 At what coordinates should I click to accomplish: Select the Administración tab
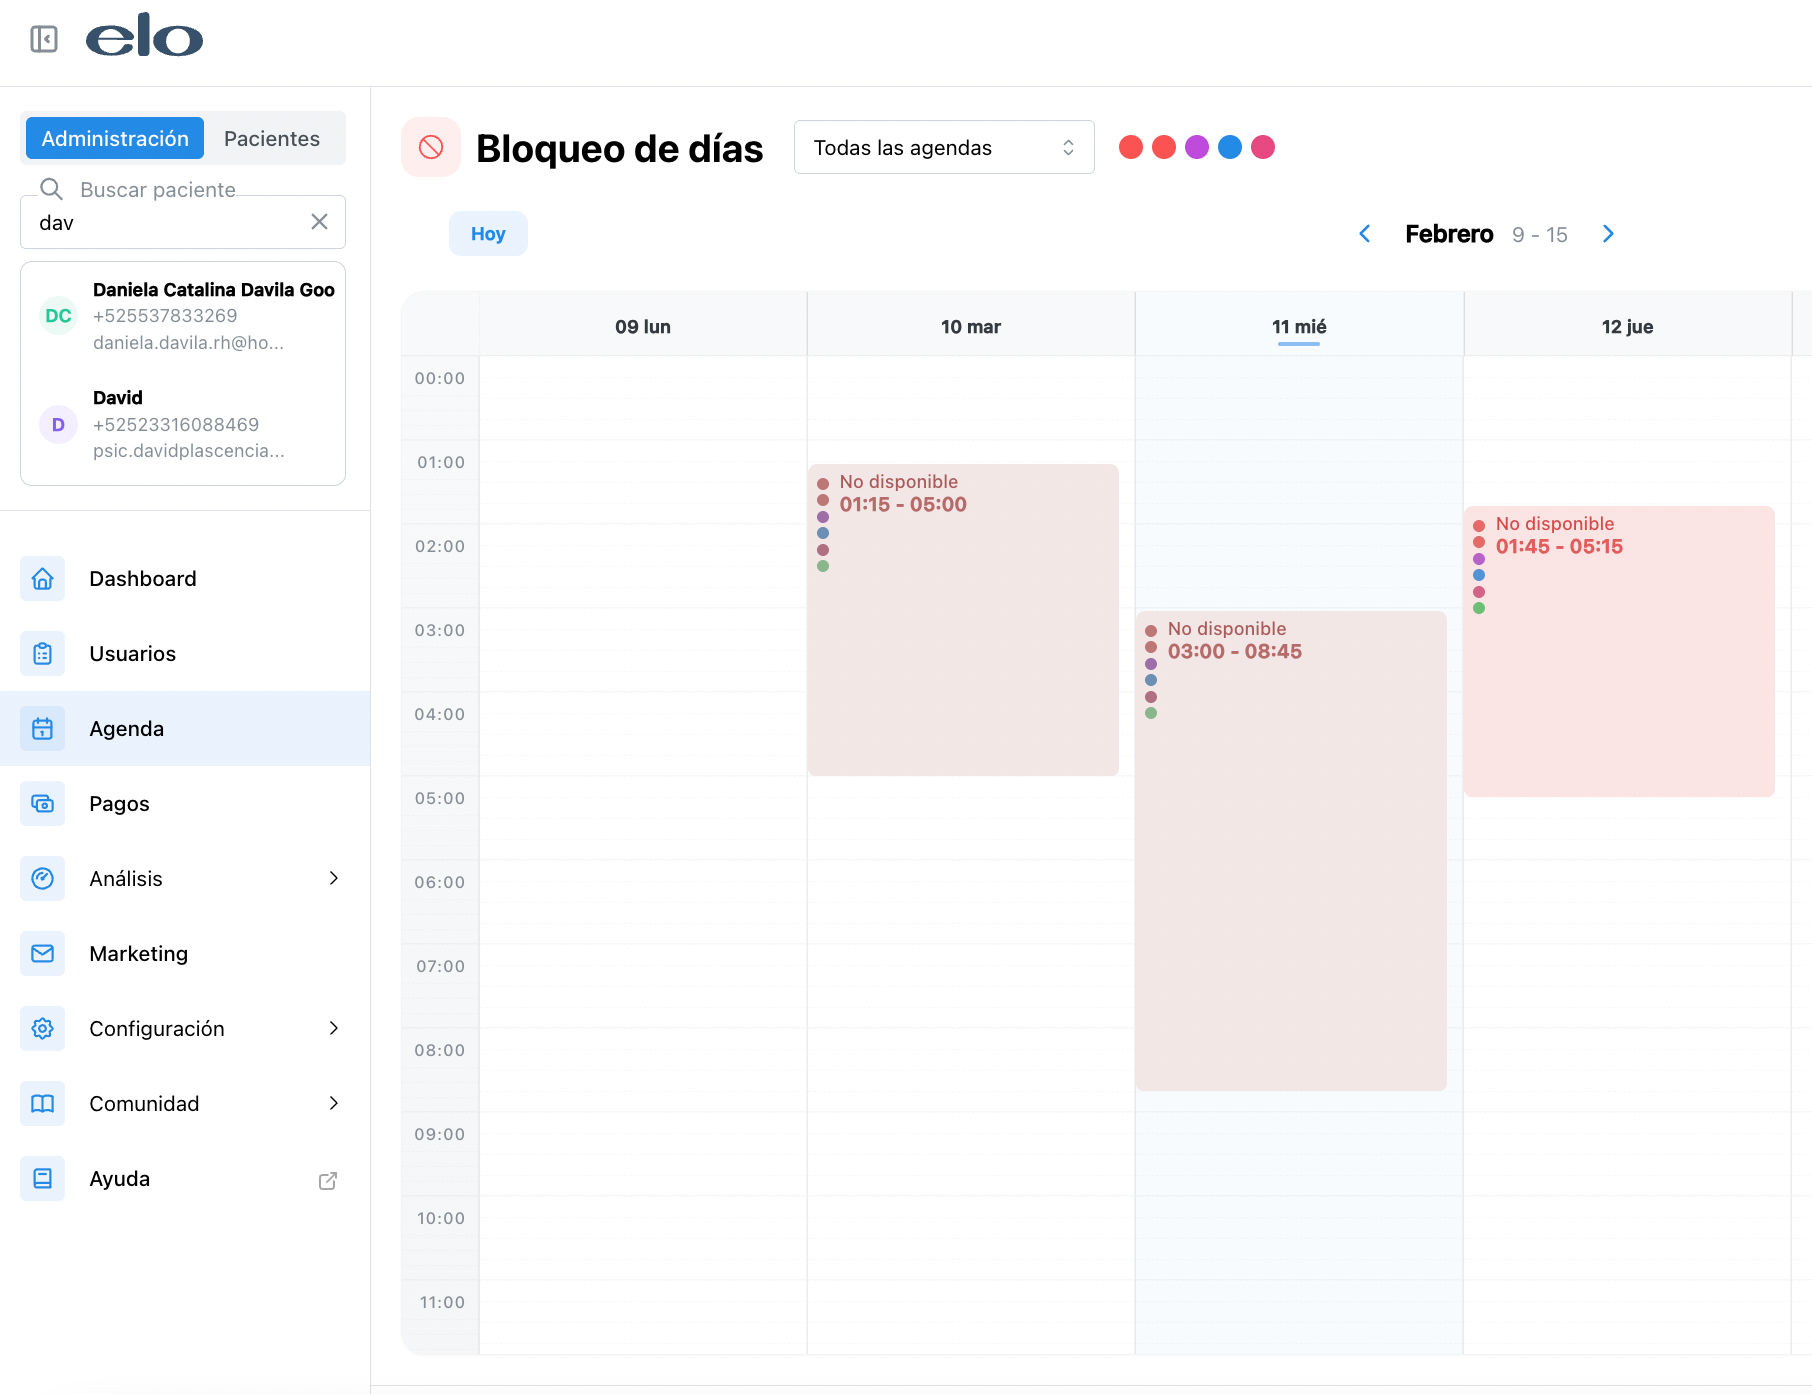115,139
